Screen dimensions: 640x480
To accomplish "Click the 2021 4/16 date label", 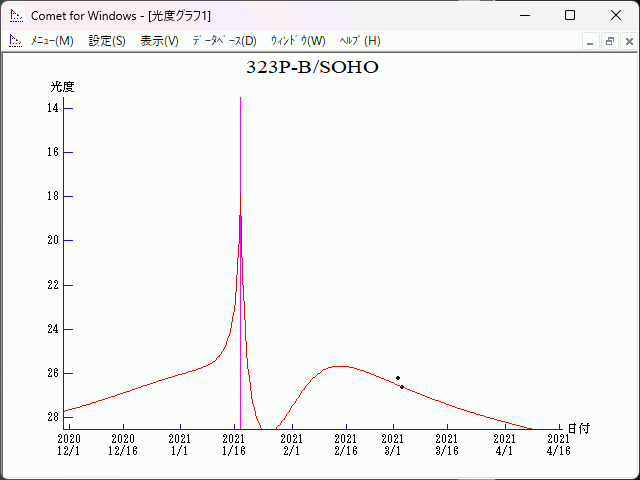I will (x=559, y=445).
